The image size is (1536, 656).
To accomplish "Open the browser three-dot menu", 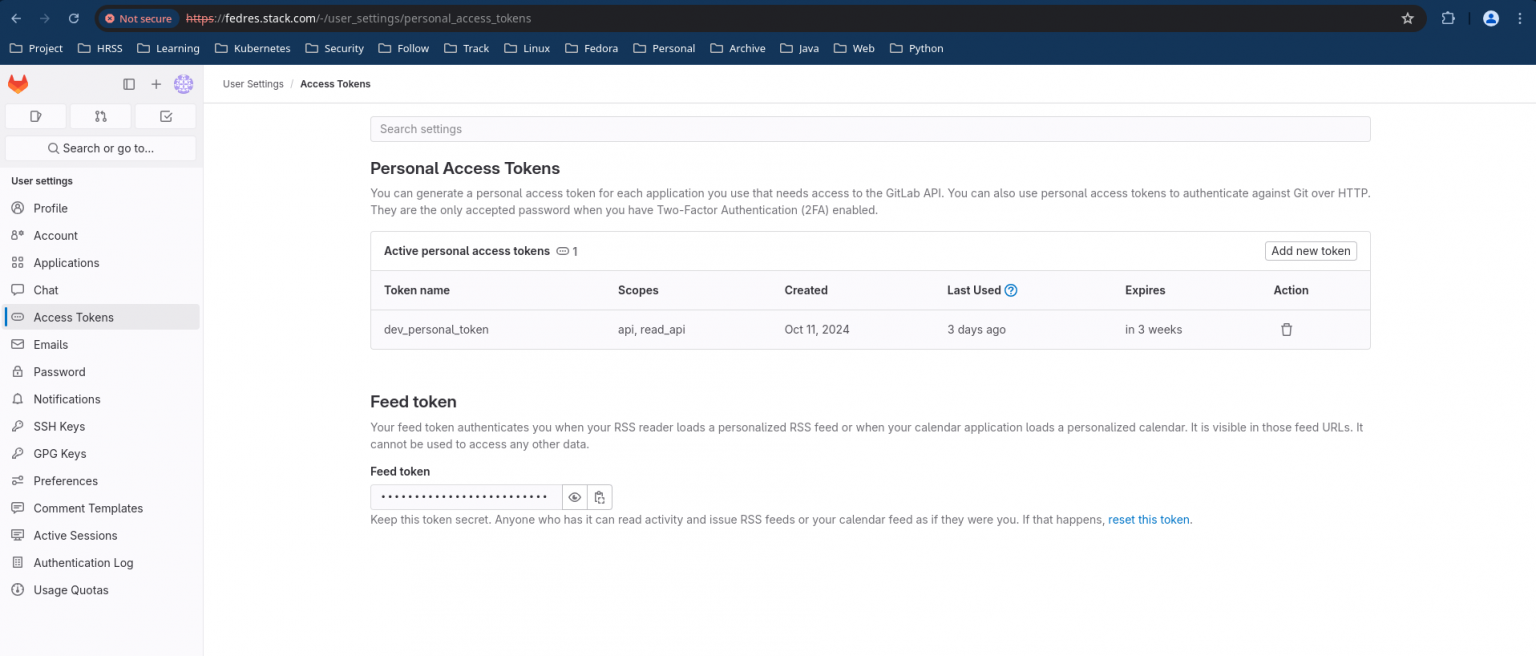I will [1519, 17].
